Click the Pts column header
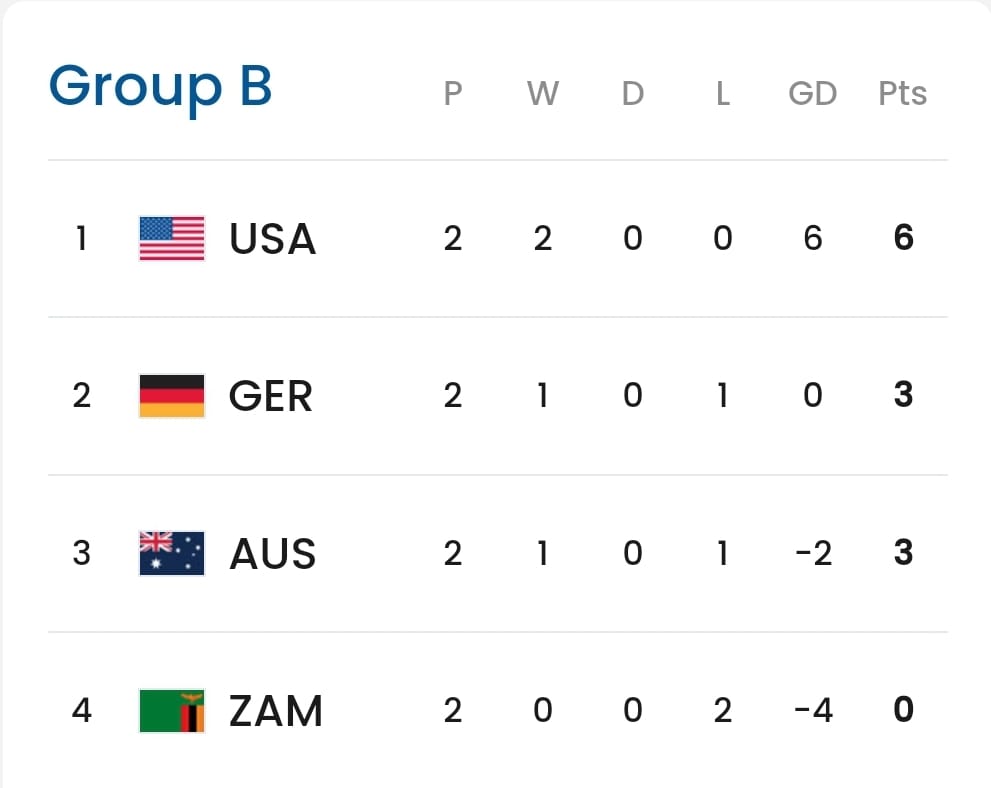This screenshot has height=788, width=991. [x=902, y=94]
